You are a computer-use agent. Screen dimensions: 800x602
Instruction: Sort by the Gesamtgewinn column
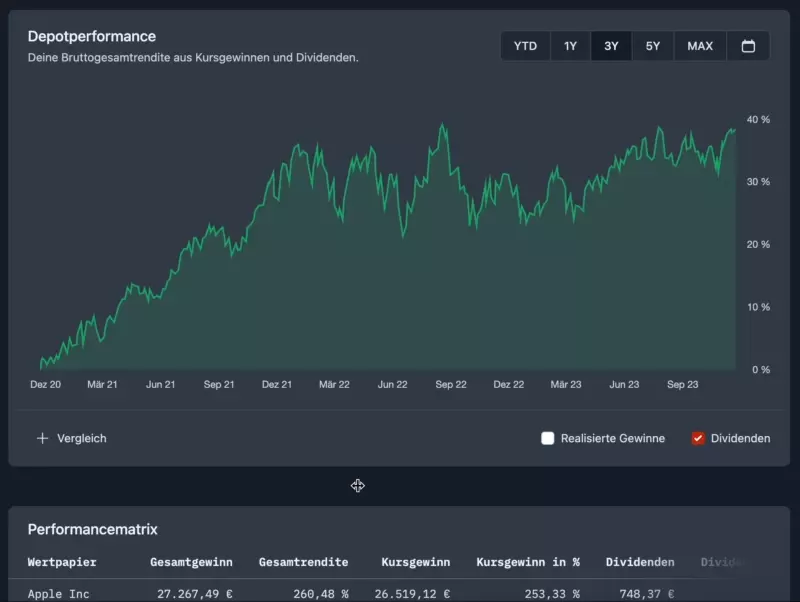click(191, 562)
